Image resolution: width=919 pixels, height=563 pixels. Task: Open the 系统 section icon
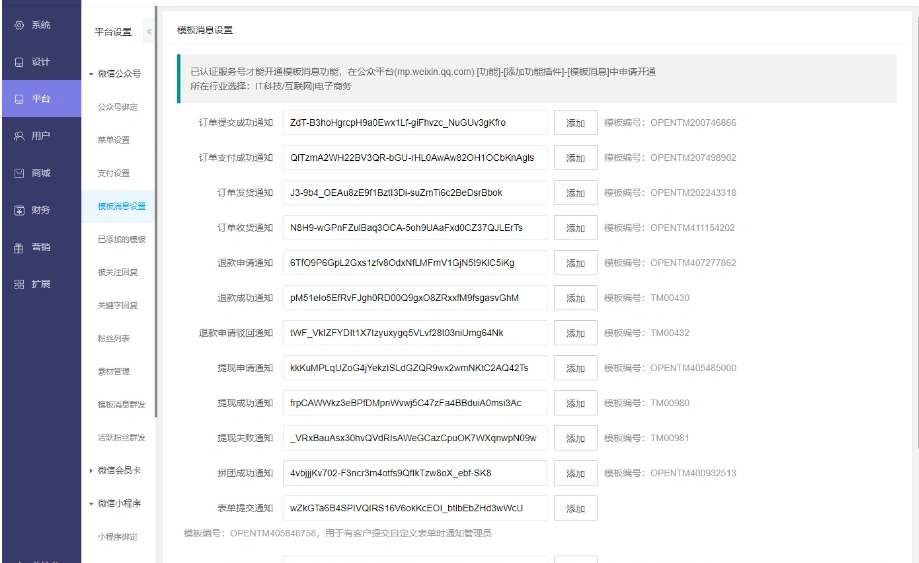tap(19, 25)
